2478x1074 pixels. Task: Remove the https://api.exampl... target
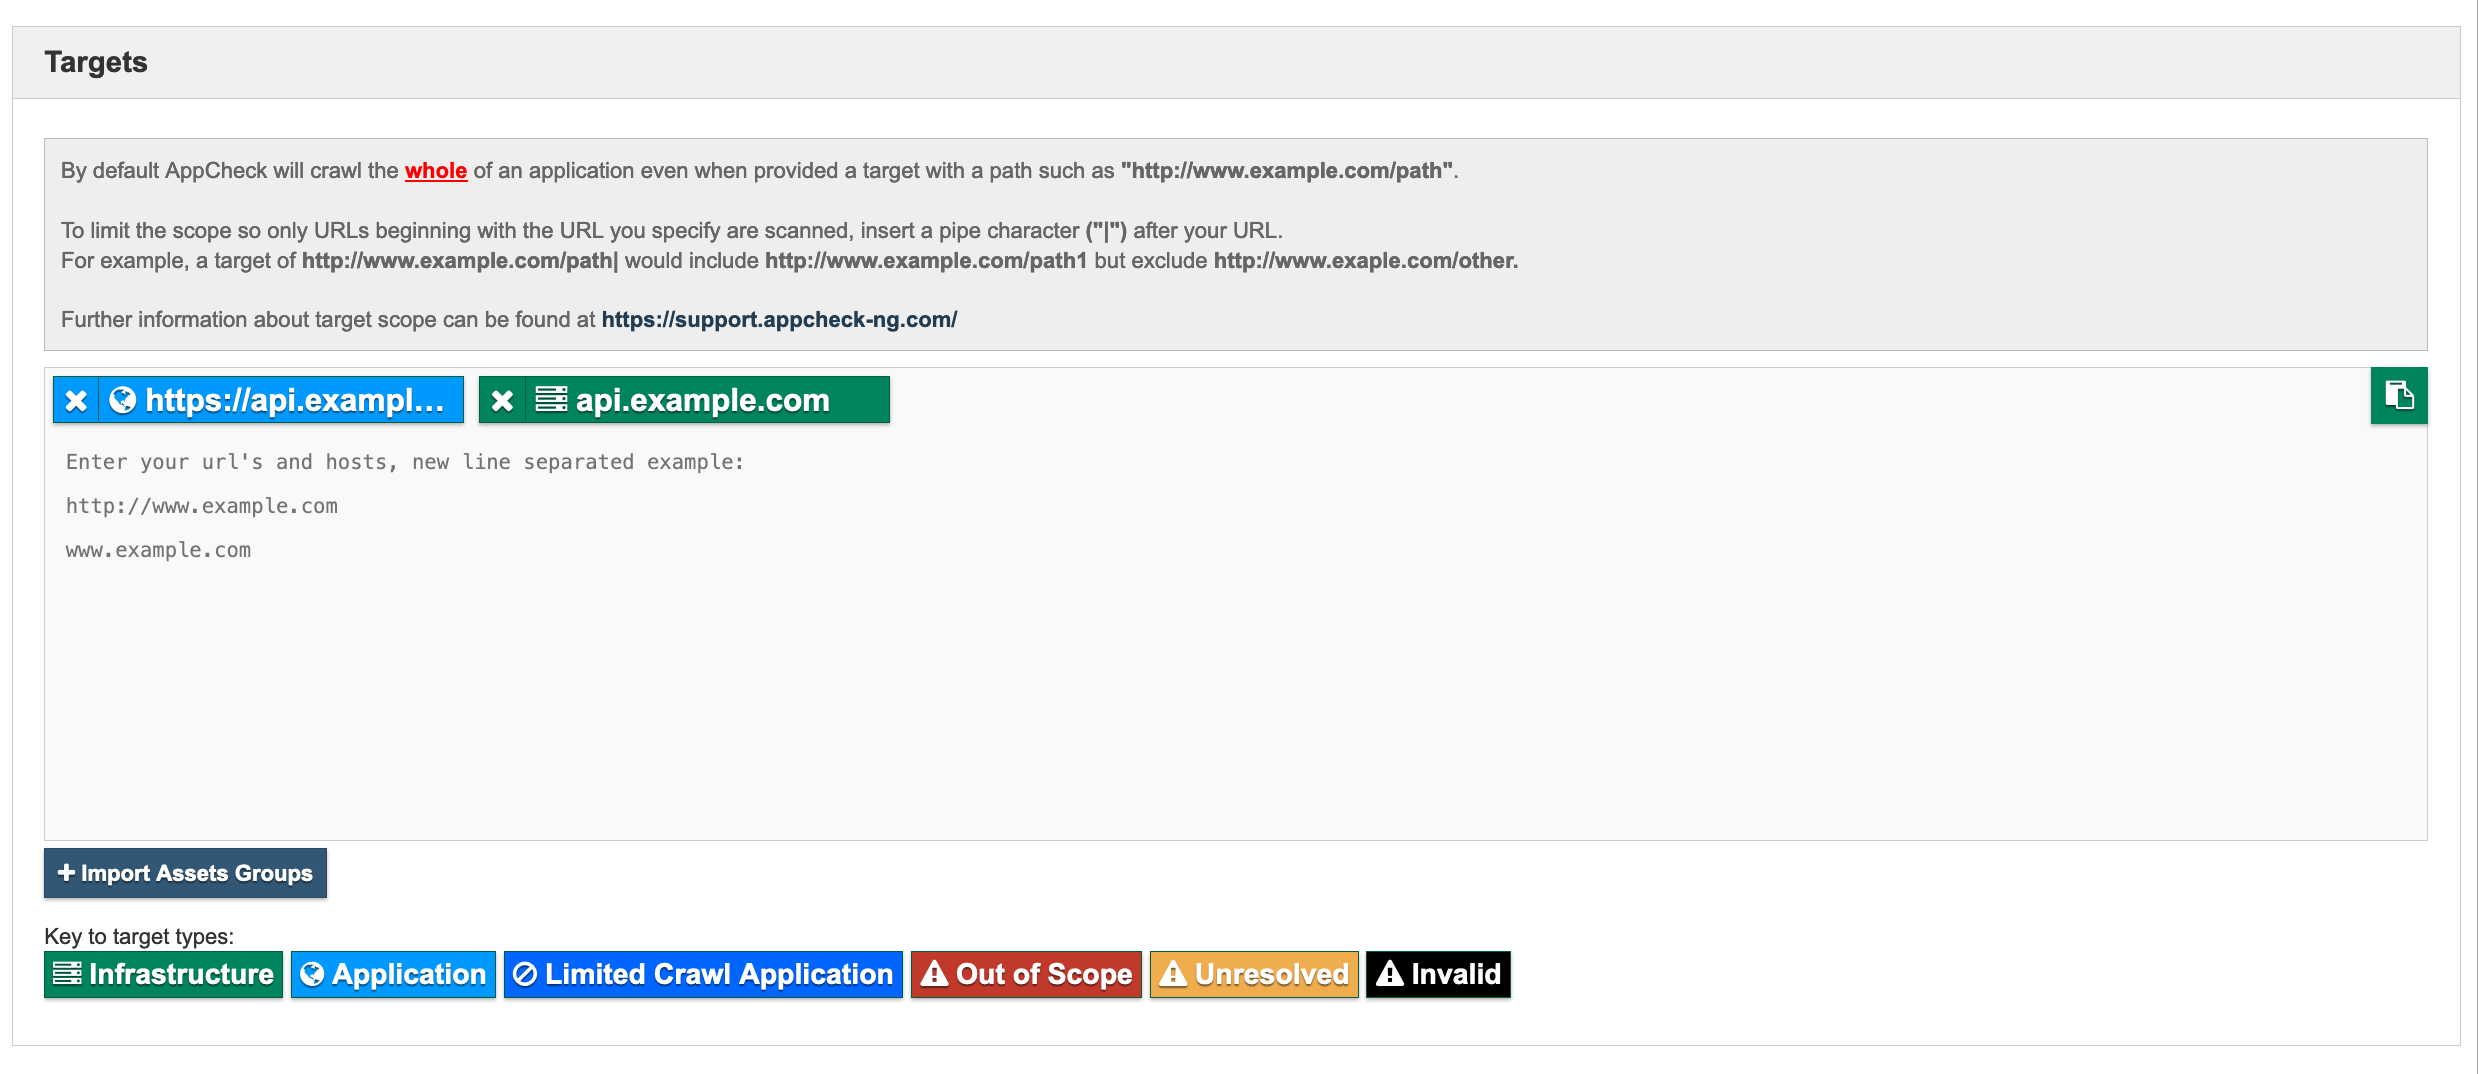[76, 399]
